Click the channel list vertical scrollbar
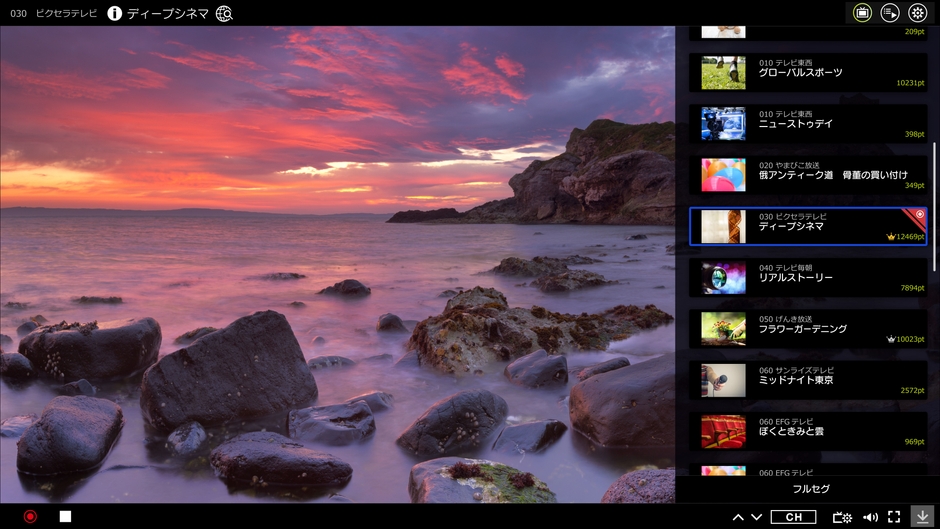940x529 pixels. pyautogui.click(x=935, y=200)
